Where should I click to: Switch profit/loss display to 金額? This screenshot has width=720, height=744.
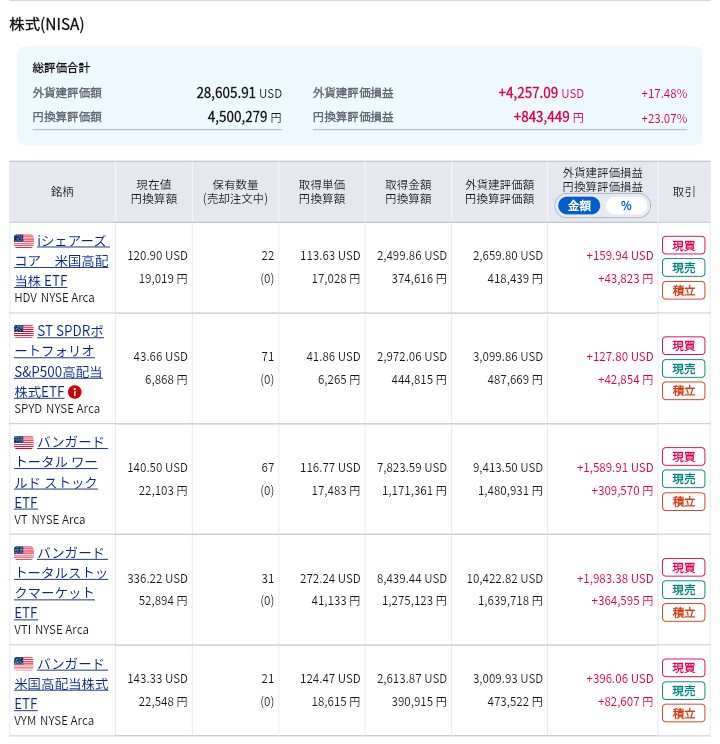[x=580, y=206]
